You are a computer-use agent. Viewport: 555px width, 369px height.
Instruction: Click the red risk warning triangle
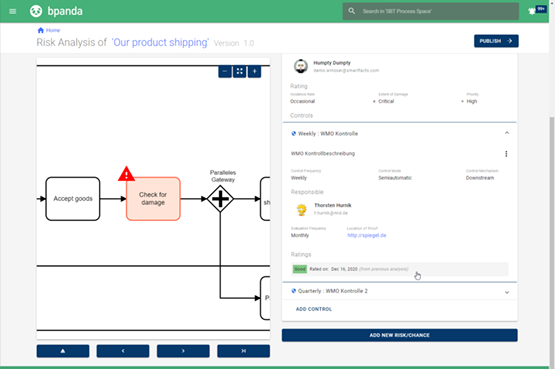pos(126,174)
